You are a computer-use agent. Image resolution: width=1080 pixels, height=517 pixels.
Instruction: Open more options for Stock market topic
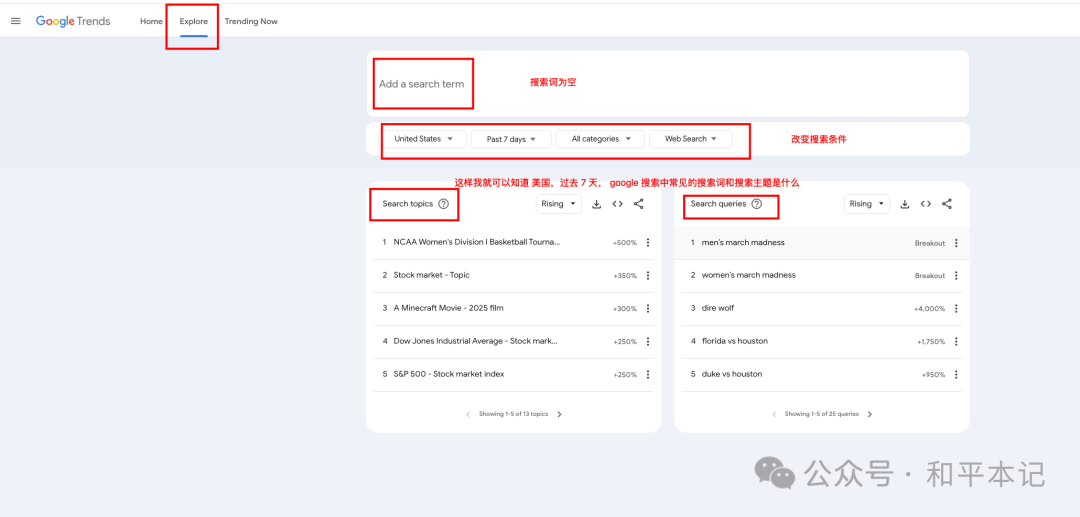(647, 275)
